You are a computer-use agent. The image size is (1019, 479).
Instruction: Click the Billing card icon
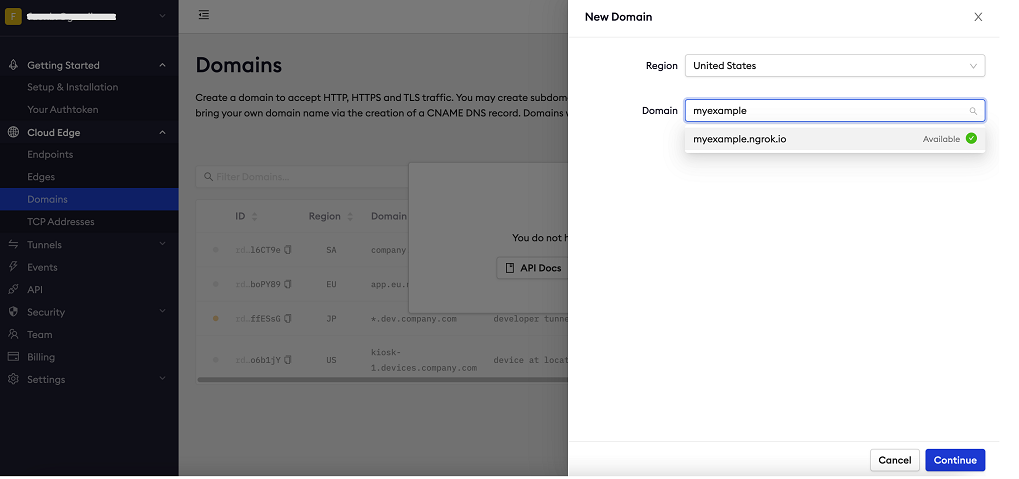pos(13,357)
